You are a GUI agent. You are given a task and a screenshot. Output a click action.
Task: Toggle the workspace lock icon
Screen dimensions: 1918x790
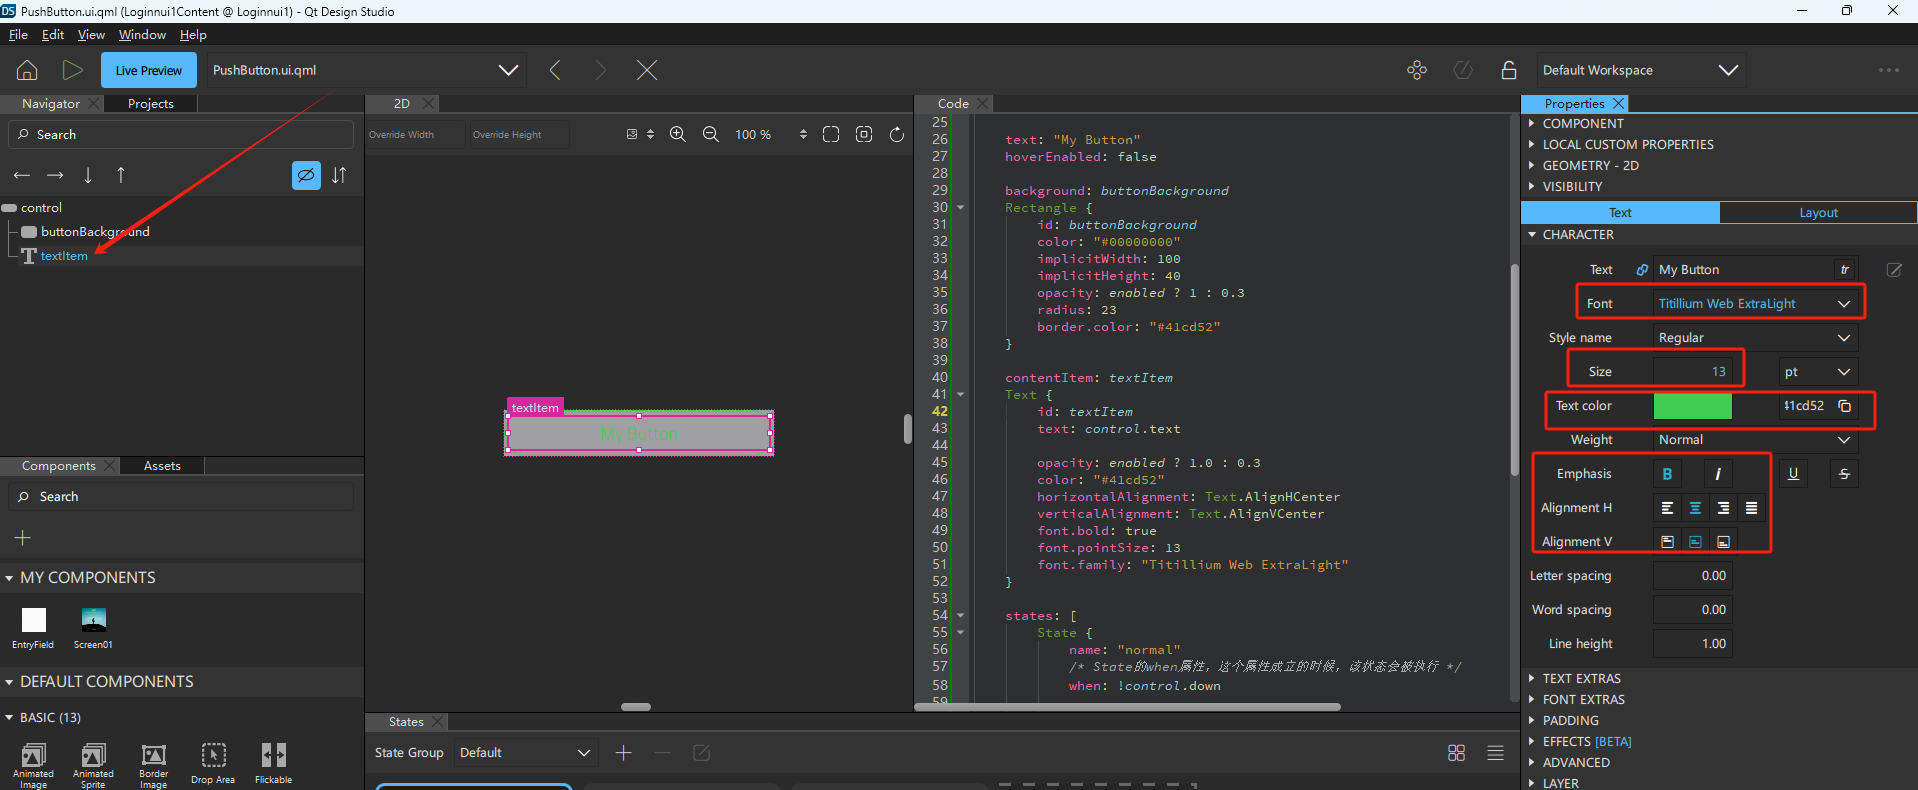pos(1509,70)
